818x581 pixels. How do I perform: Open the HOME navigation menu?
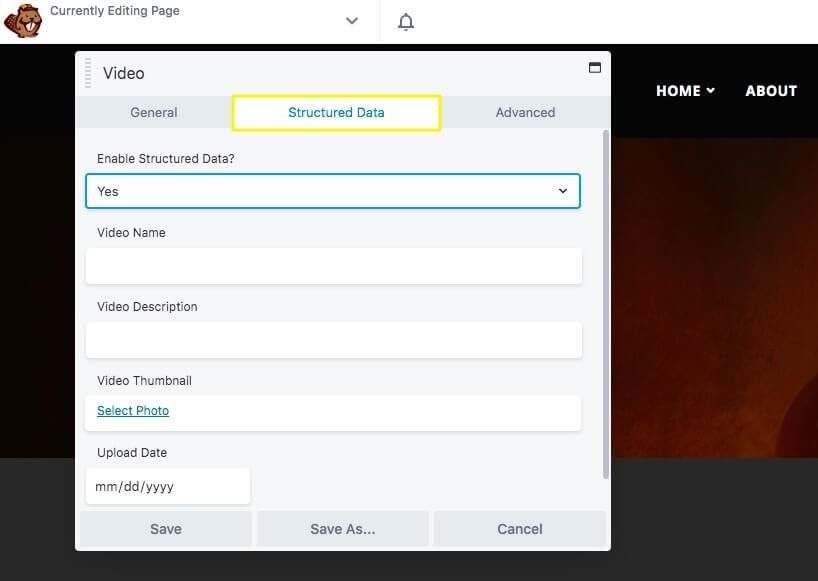[x=685, y=91]
